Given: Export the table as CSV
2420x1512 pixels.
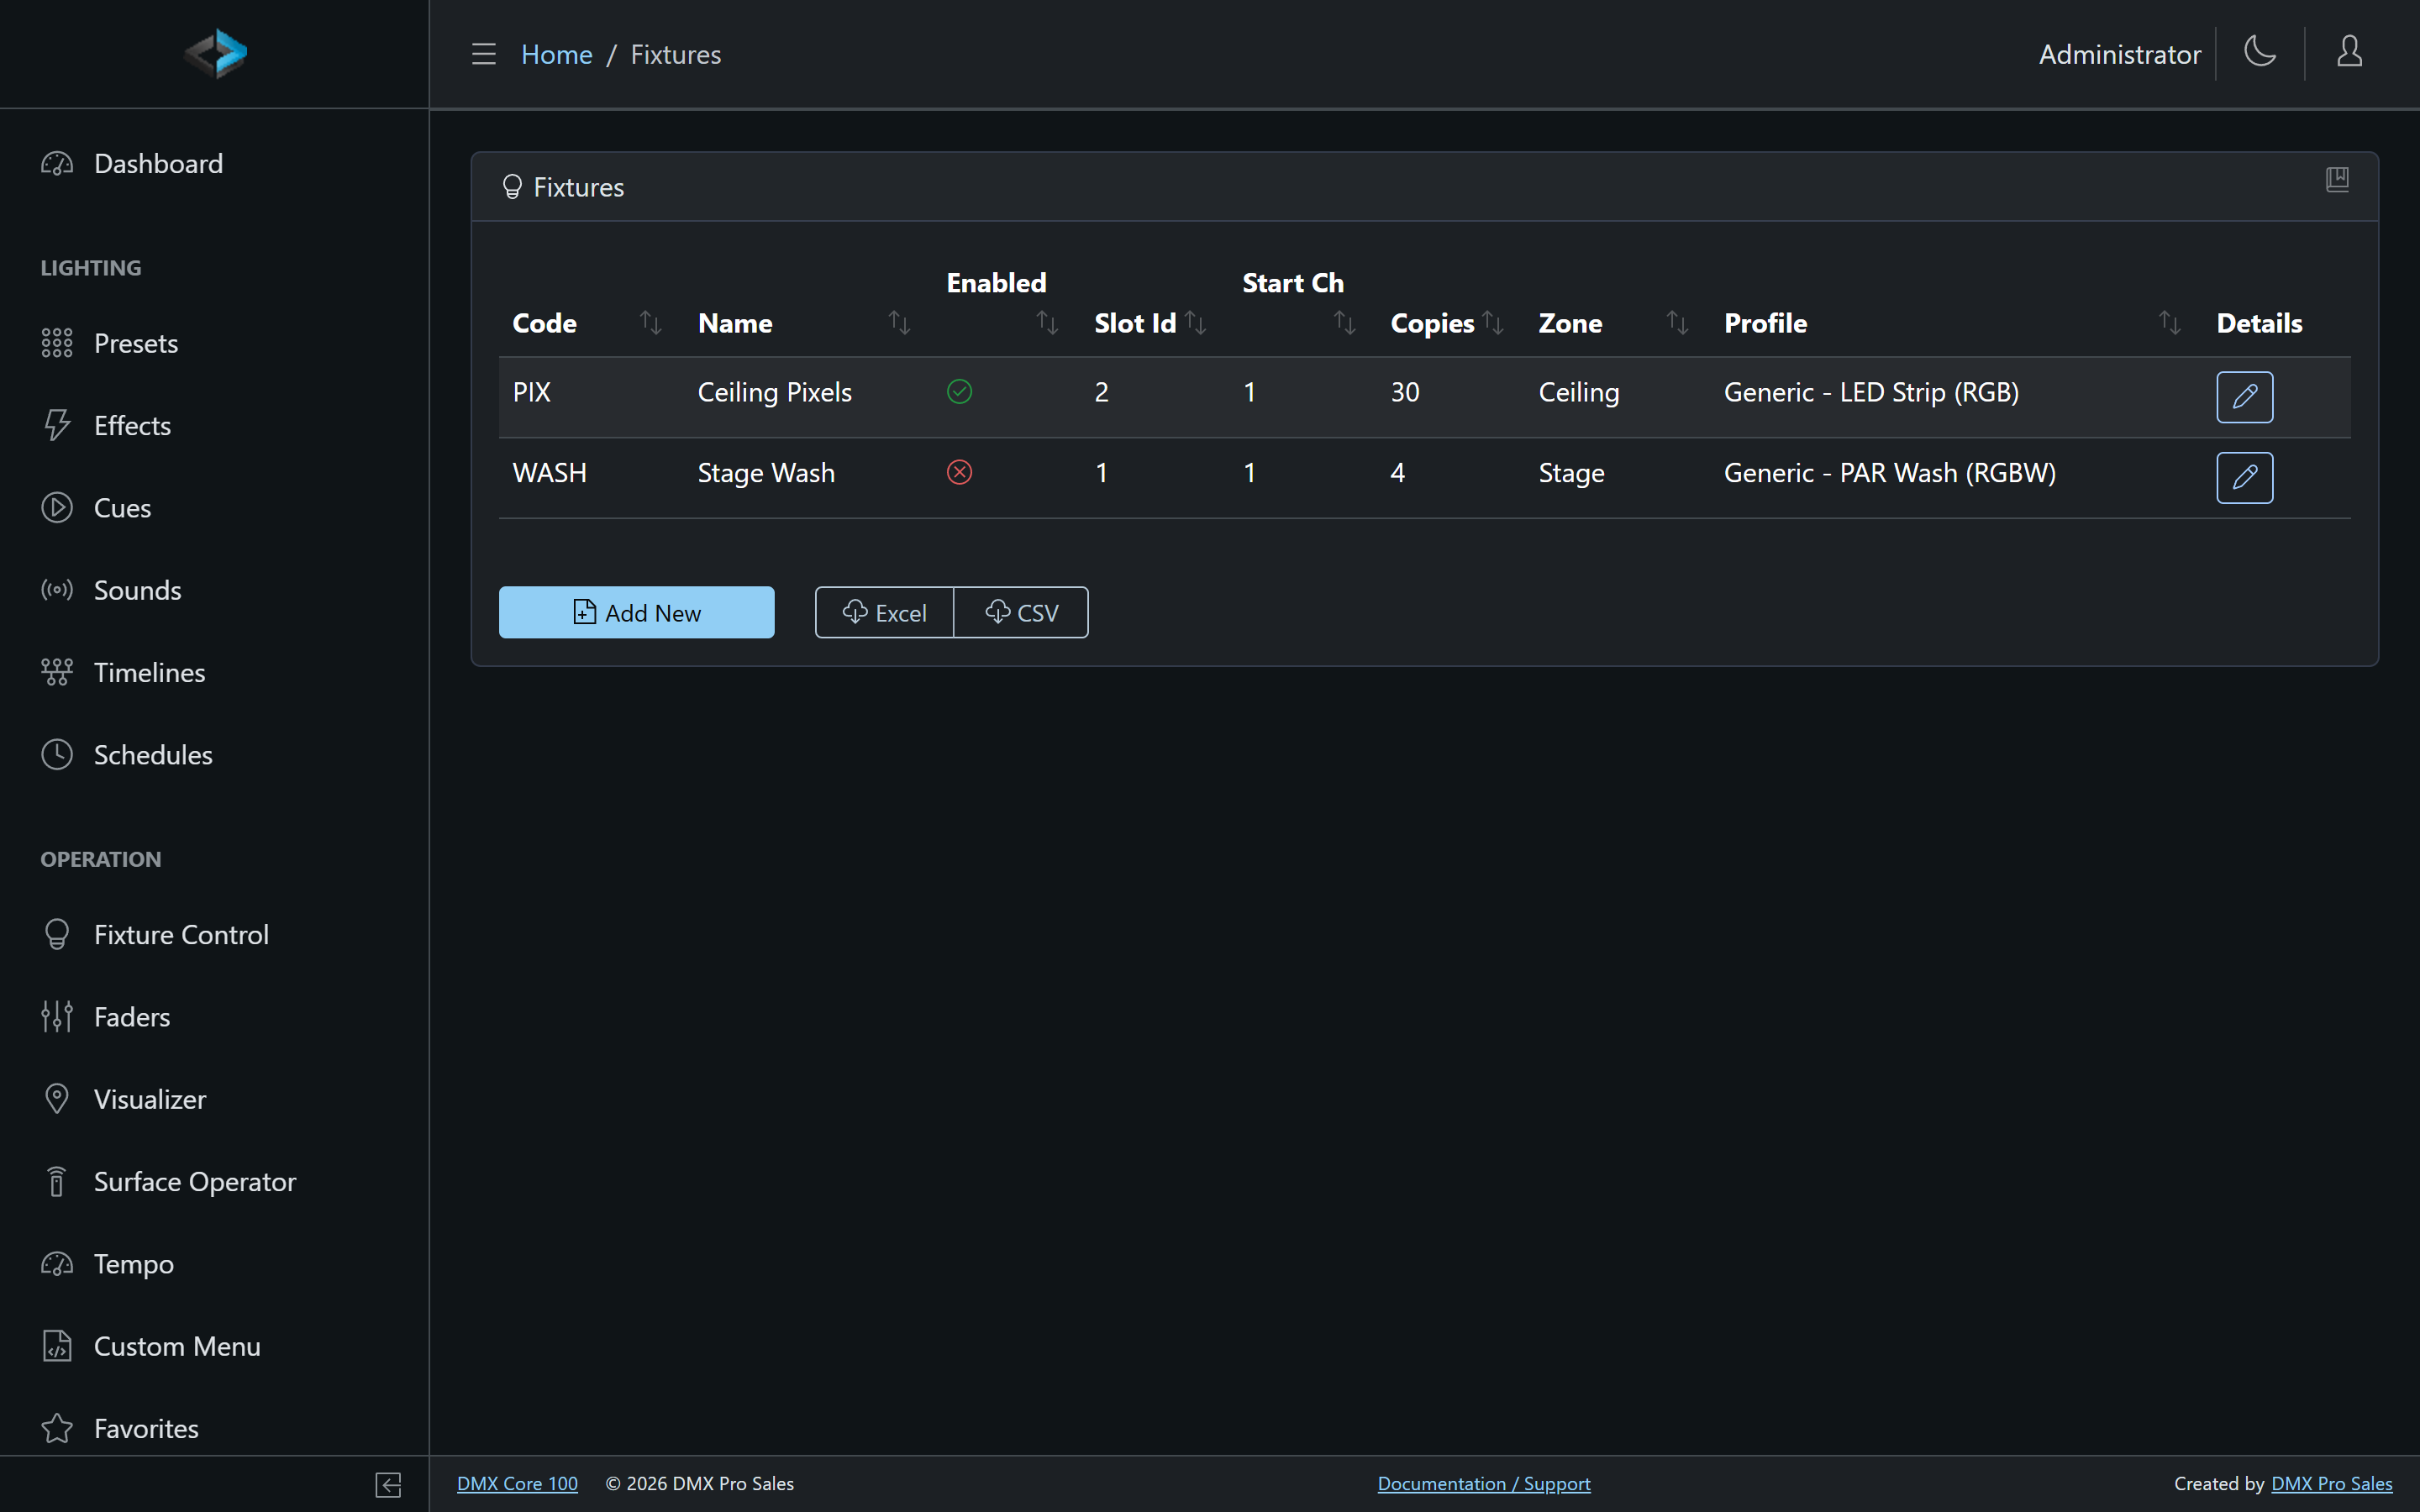Looking at the screenshot, I should point(1021,612).
